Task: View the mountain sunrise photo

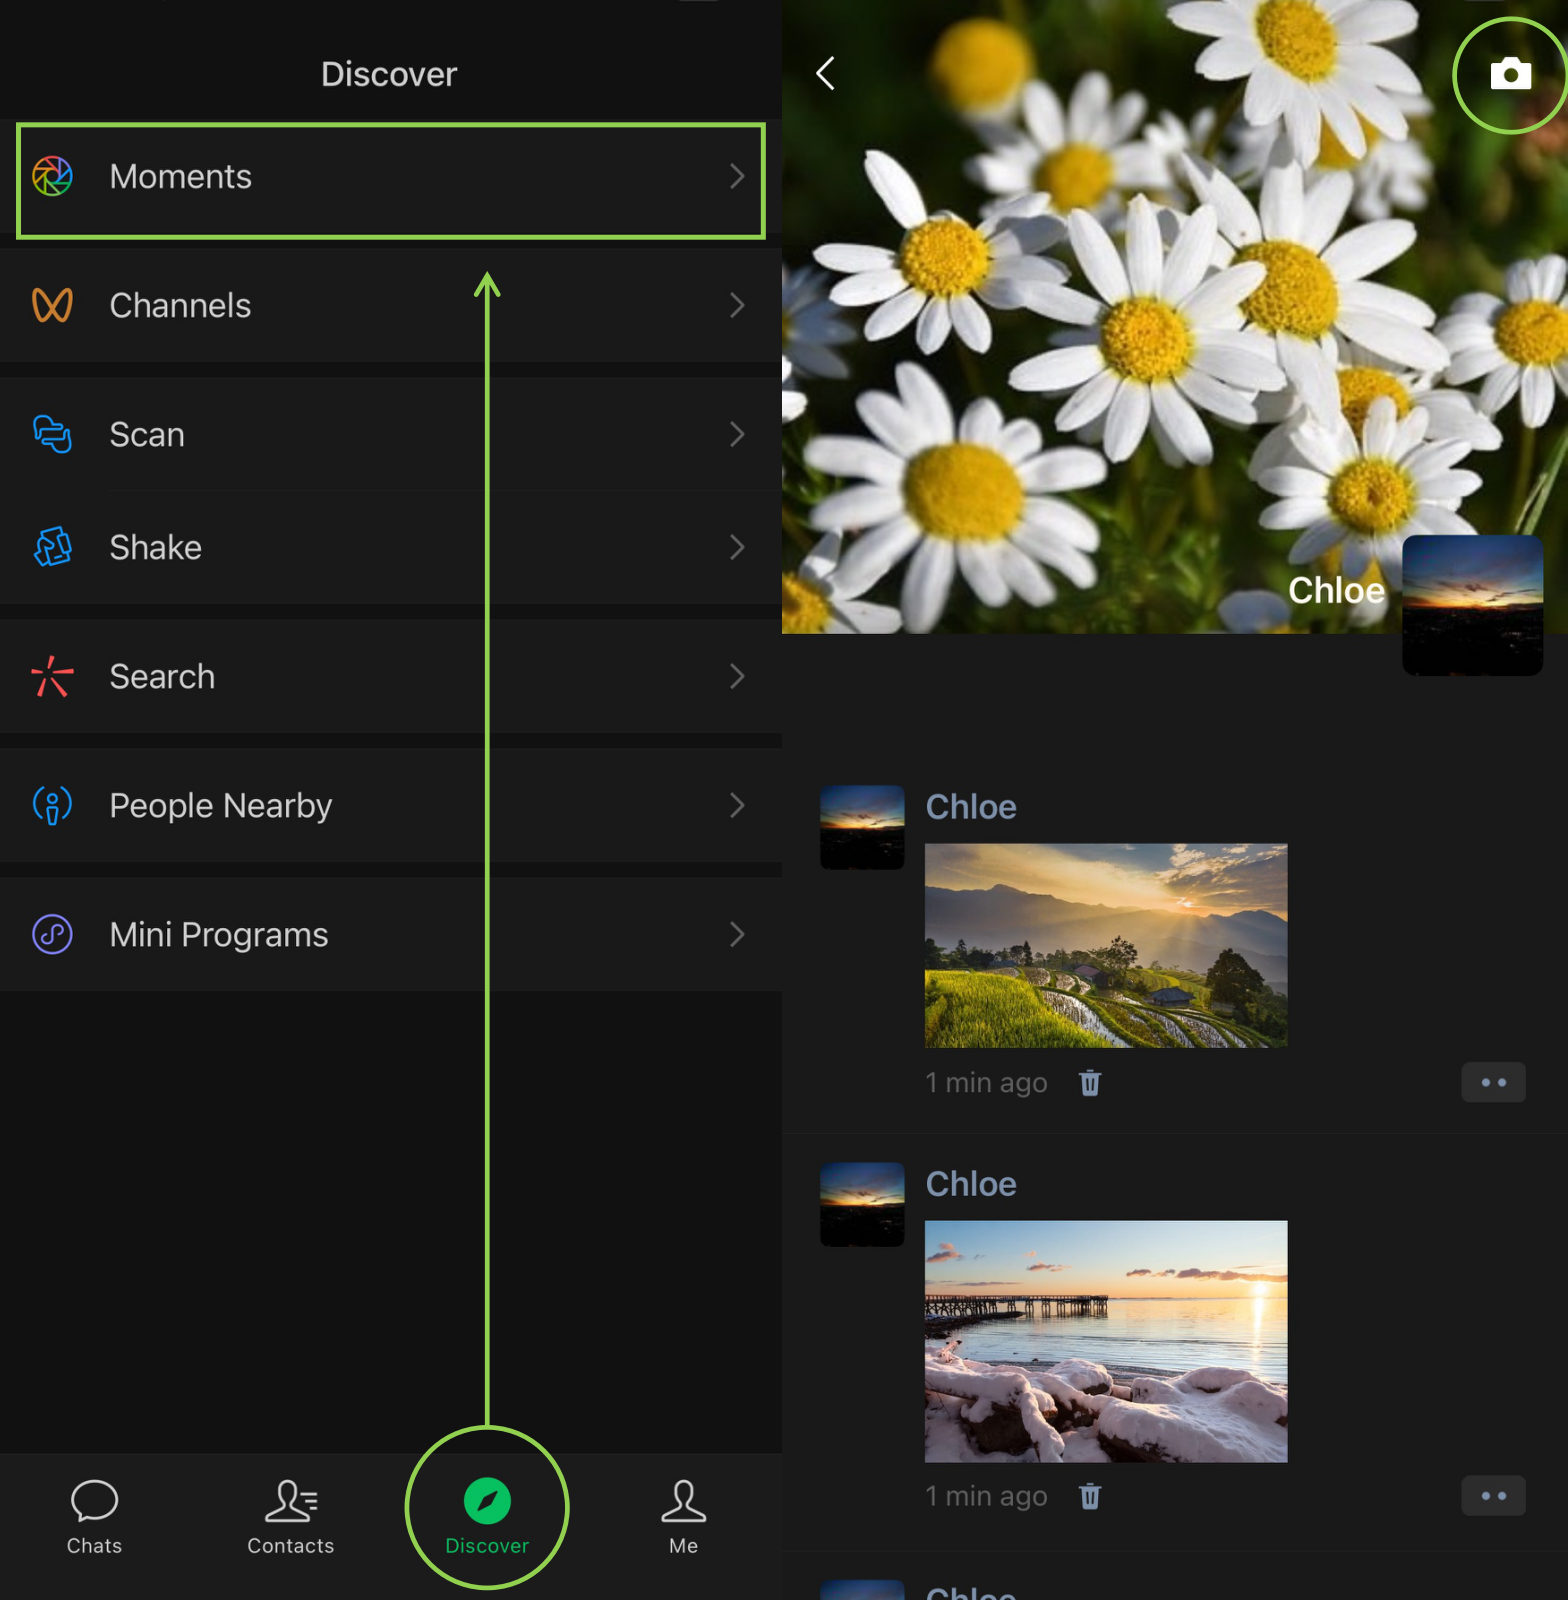Action: click(x=1105, y=945)
